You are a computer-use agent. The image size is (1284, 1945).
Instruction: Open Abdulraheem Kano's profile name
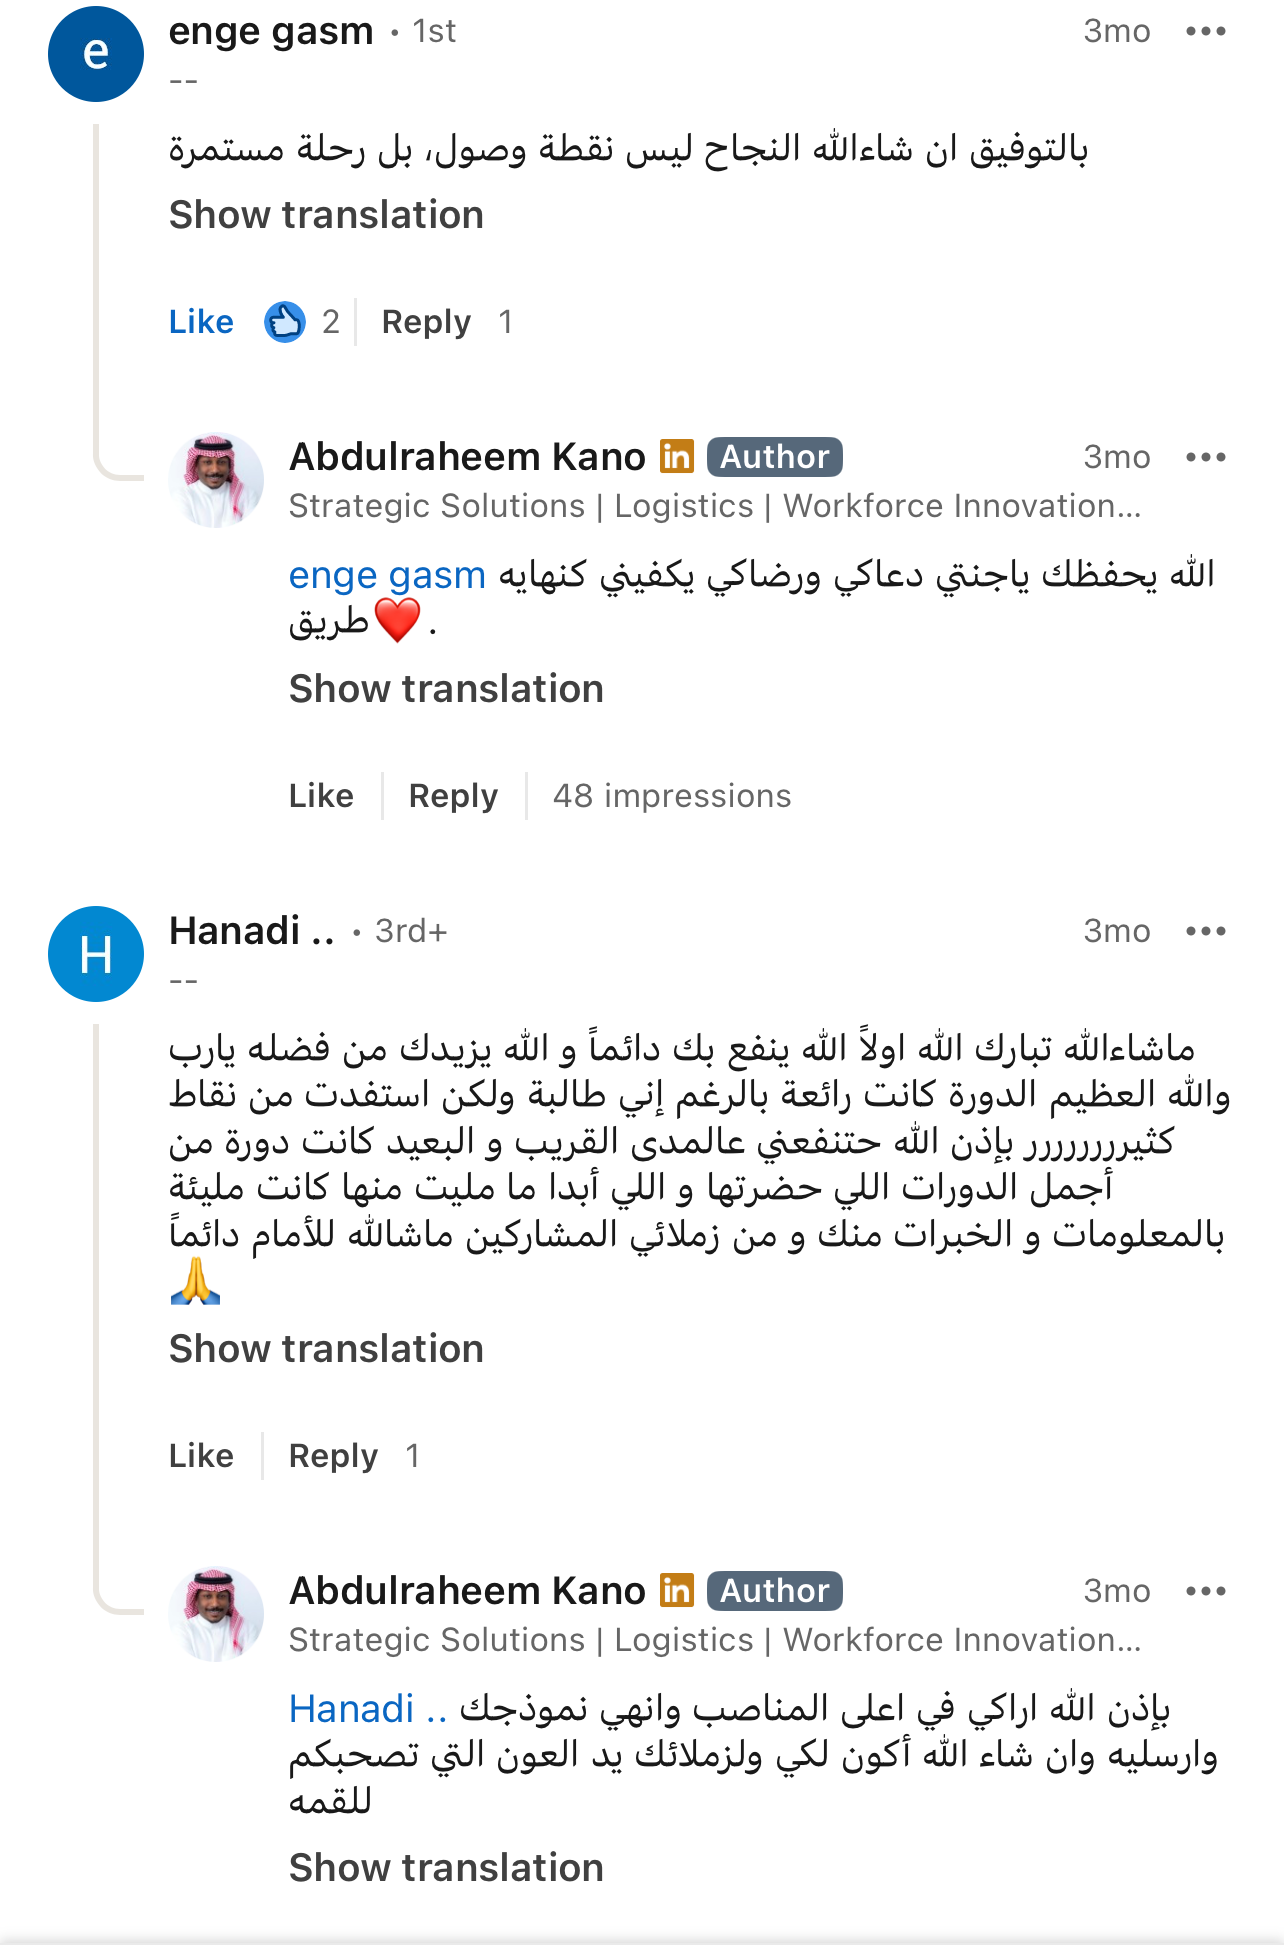[465, 456]
